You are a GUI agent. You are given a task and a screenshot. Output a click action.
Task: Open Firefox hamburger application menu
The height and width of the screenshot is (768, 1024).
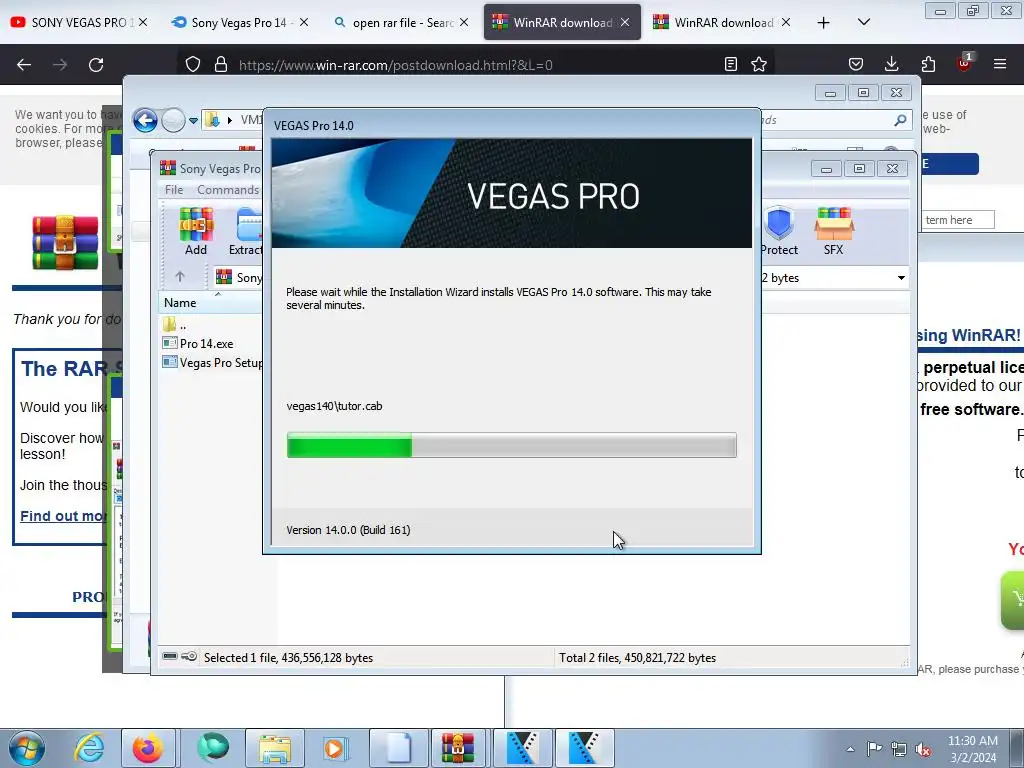(1000, 64)
